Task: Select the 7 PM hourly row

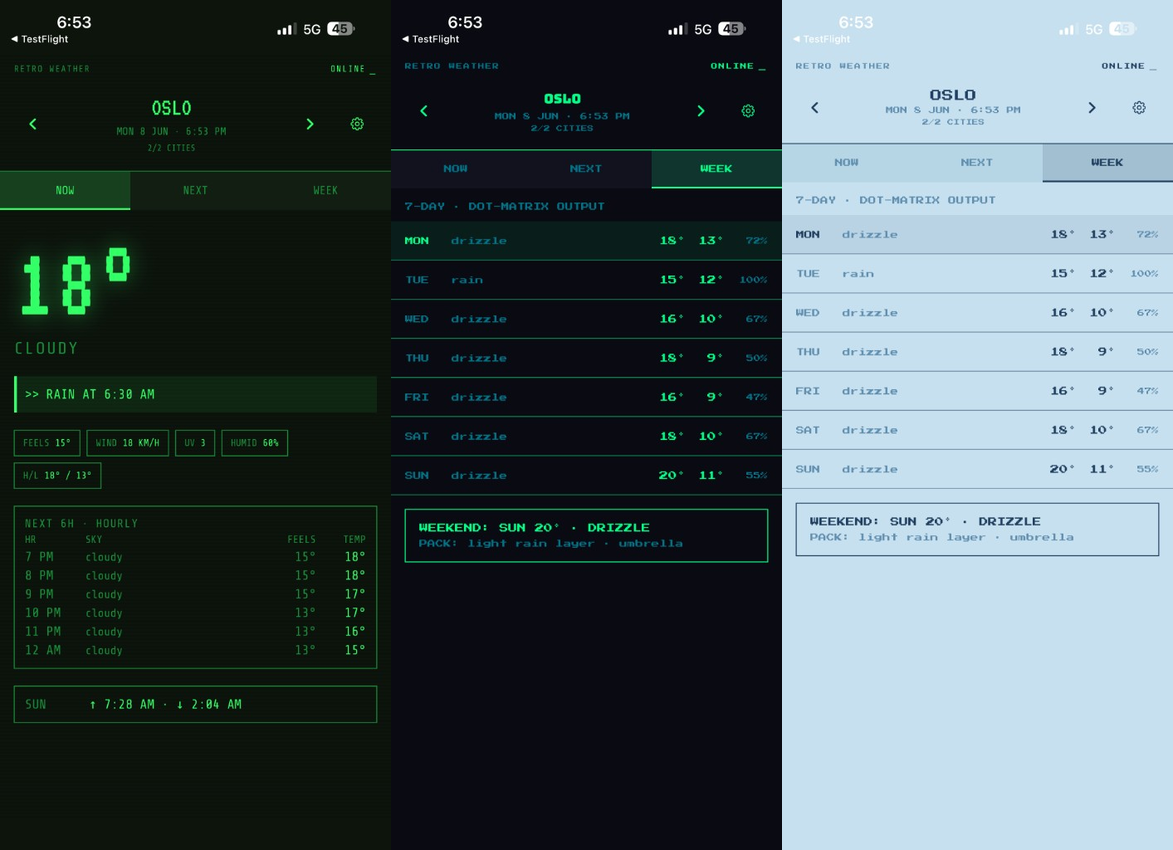Action: point(195,557)
